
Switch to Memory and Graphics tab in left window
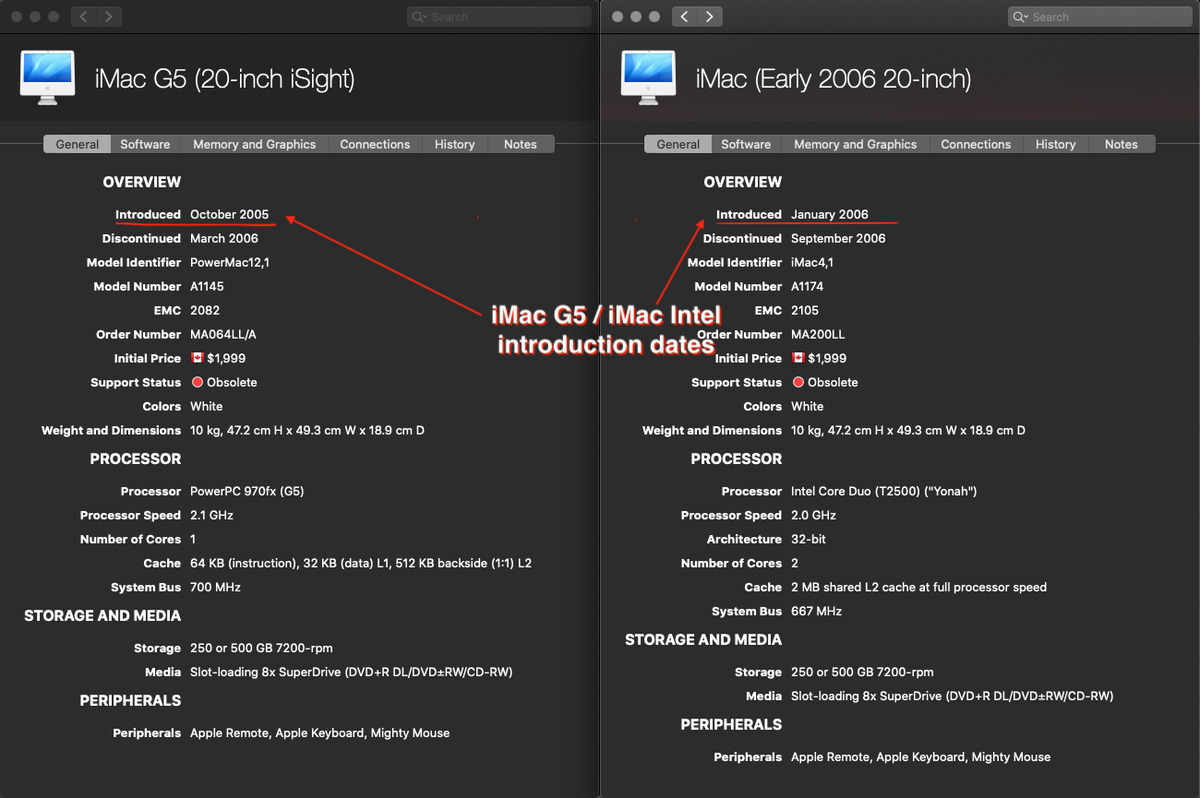(254, 144)
